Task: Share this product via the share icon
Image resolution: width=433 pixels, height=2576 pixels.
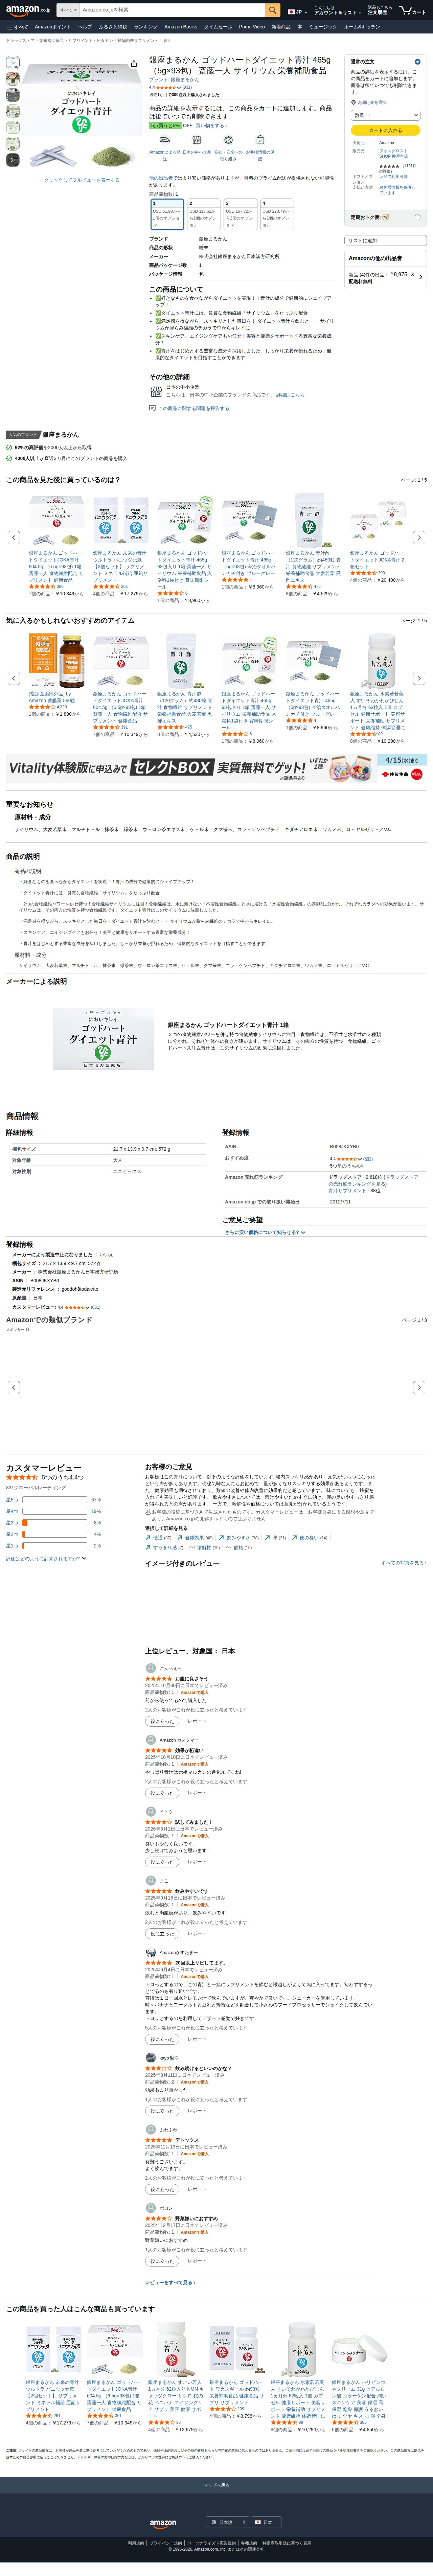Action: pyautogui.click(x=134, y=64)
